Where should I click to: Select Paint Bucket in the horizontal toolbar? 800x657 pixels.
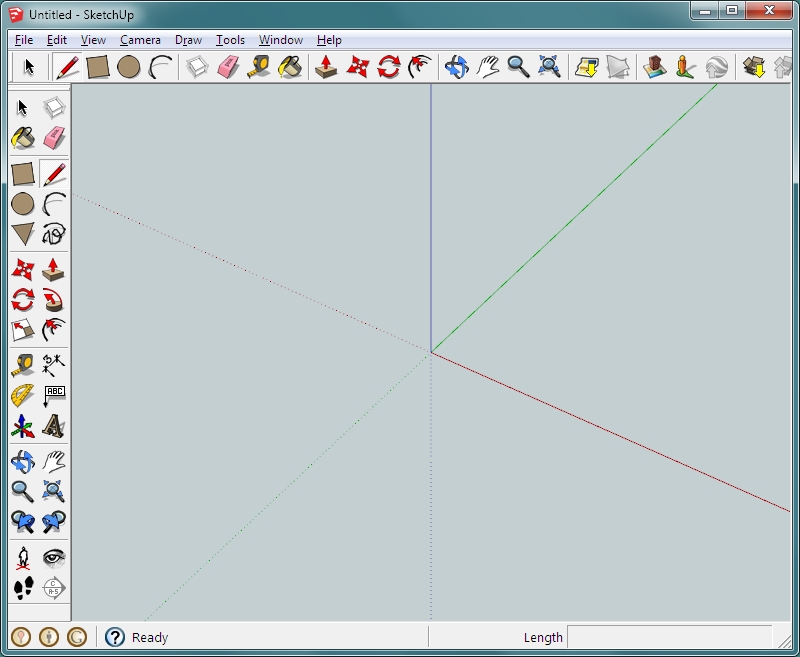coord(290,67)
